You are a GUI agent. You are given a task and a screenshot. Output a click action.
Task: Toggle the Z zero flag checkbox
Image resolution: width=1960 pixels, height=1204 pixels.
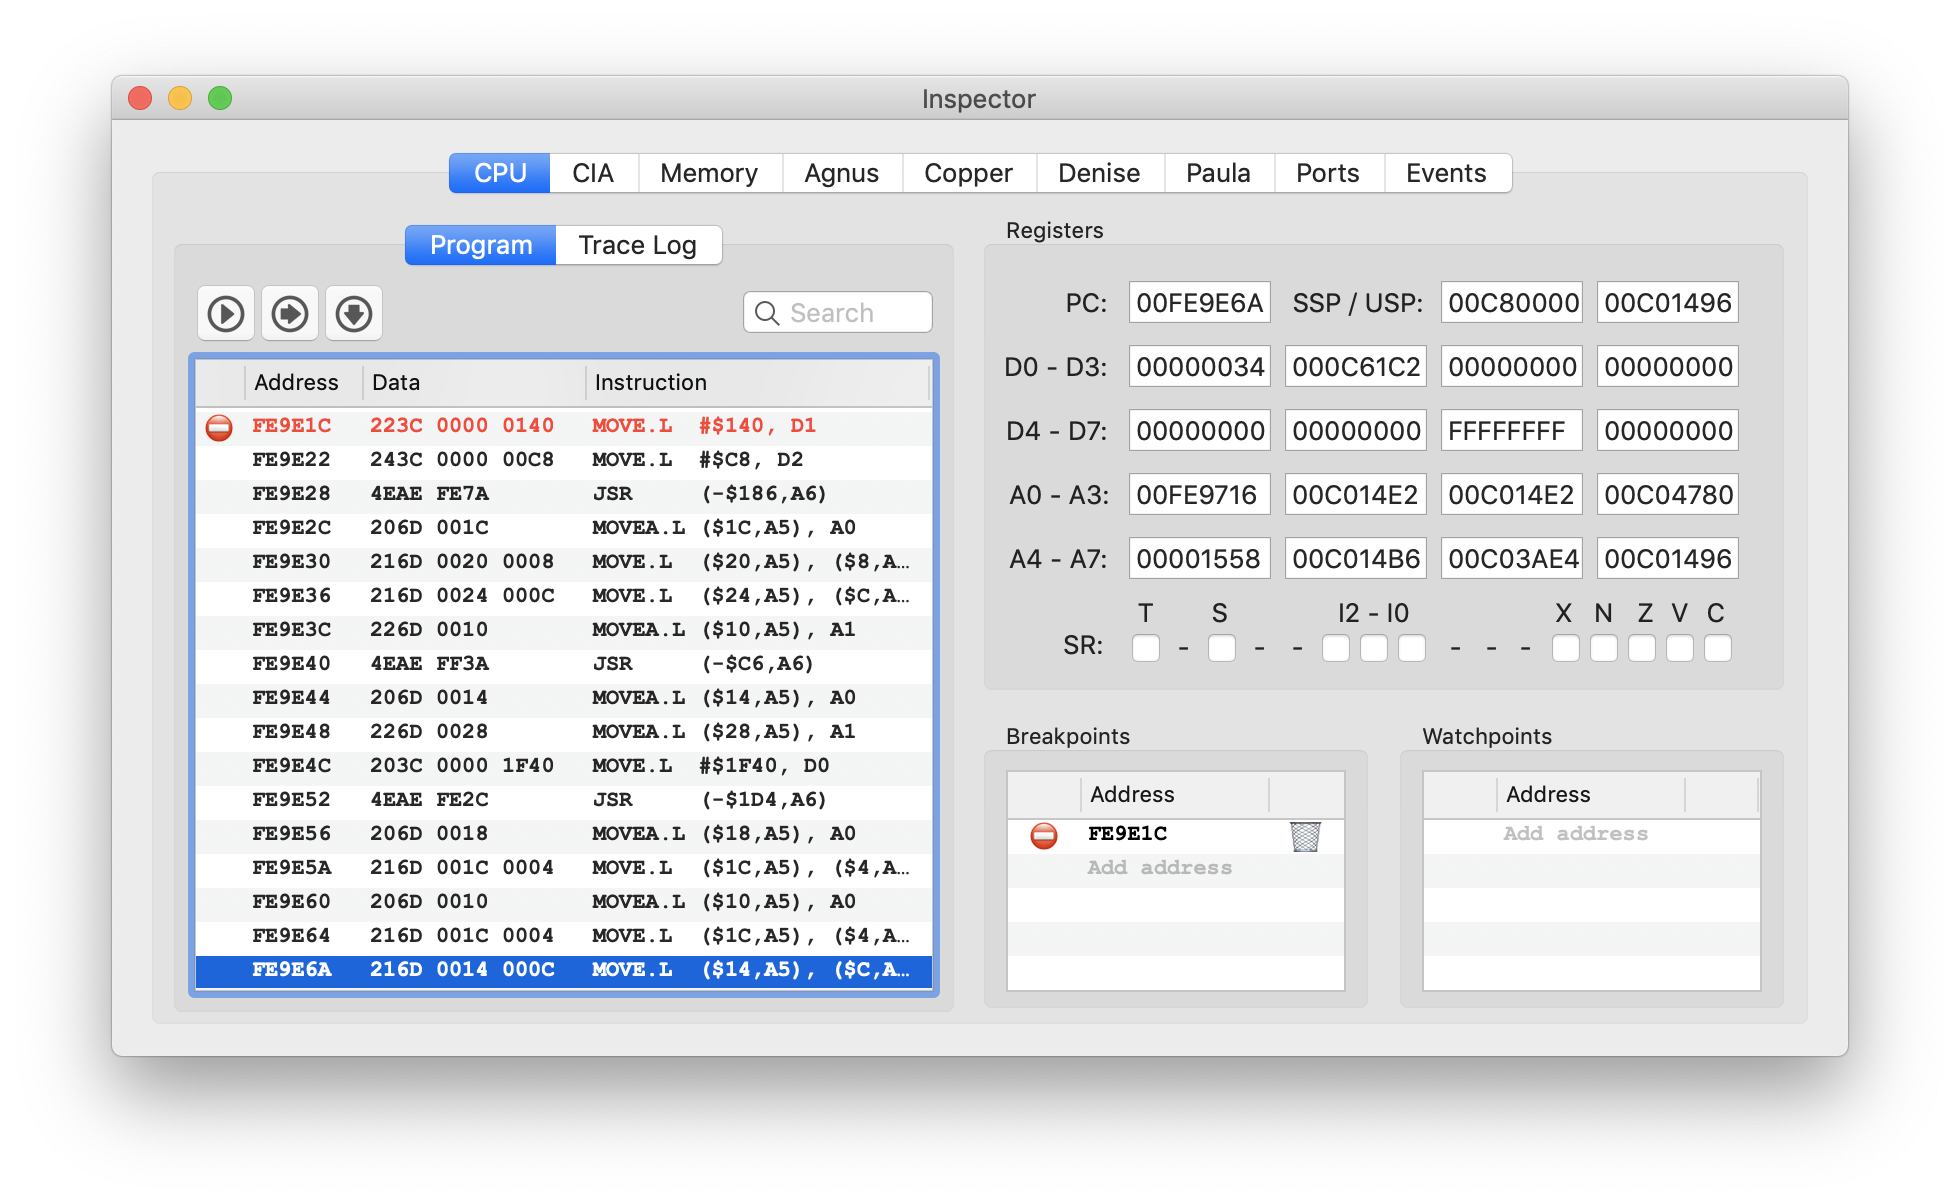(x=1642, y=648)
